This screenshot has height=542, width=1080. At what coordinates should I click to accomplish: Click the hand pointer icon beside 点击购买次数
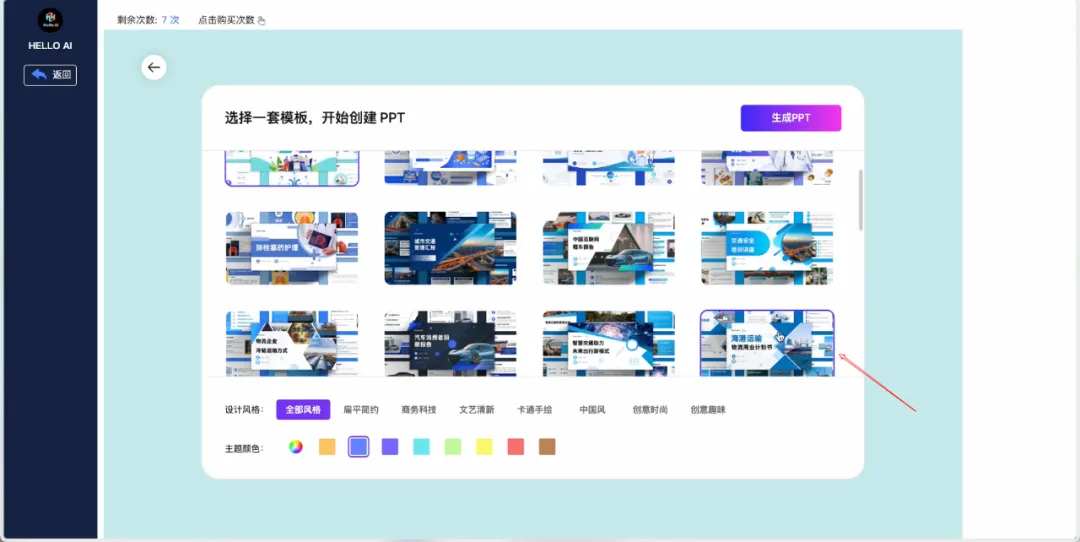[x=261, y=21]
